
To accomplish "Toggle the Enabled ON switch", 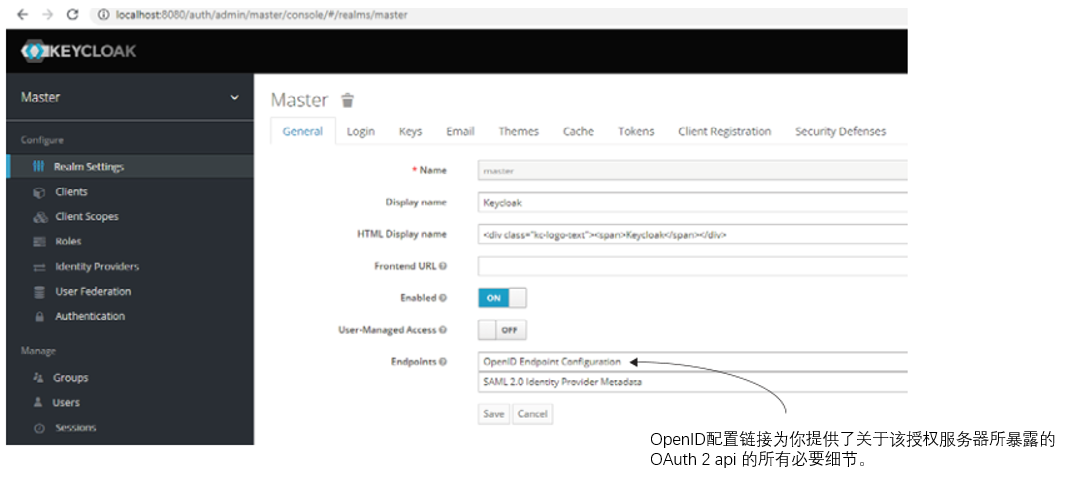I will click(x=502, y=298).
